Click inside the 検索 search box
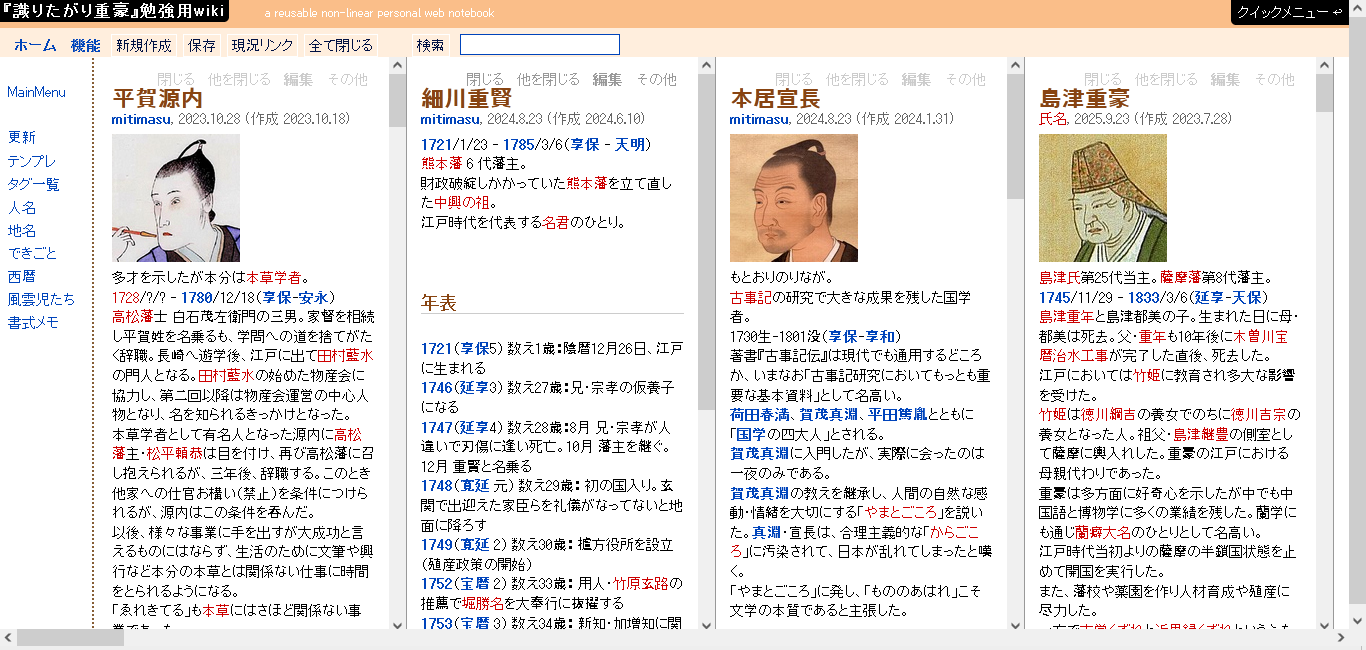 539,44
